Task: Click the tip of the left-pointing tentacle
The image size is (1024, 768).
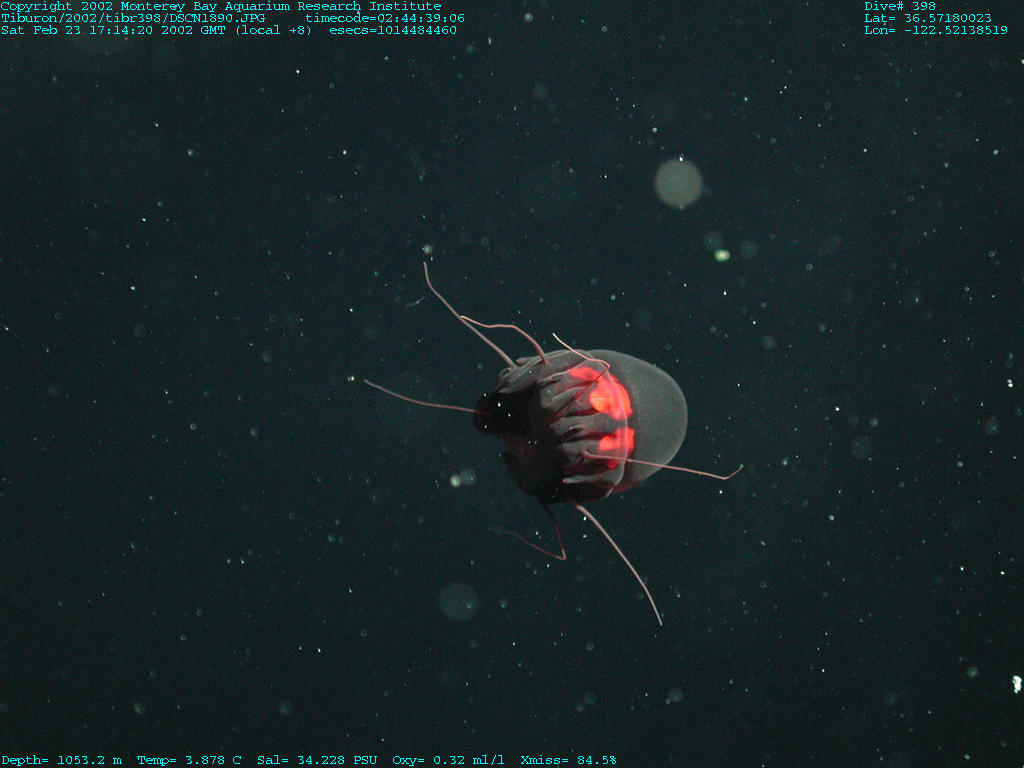Action: (x=366, y=381)
